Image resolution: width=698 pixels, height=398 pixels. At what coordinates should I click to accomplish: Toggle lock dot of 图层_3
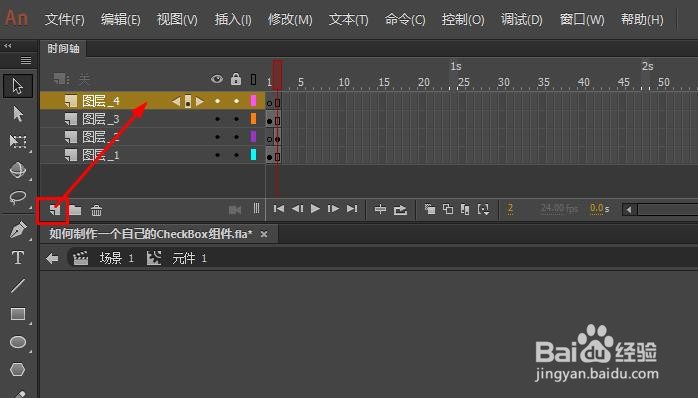point(236,119)
